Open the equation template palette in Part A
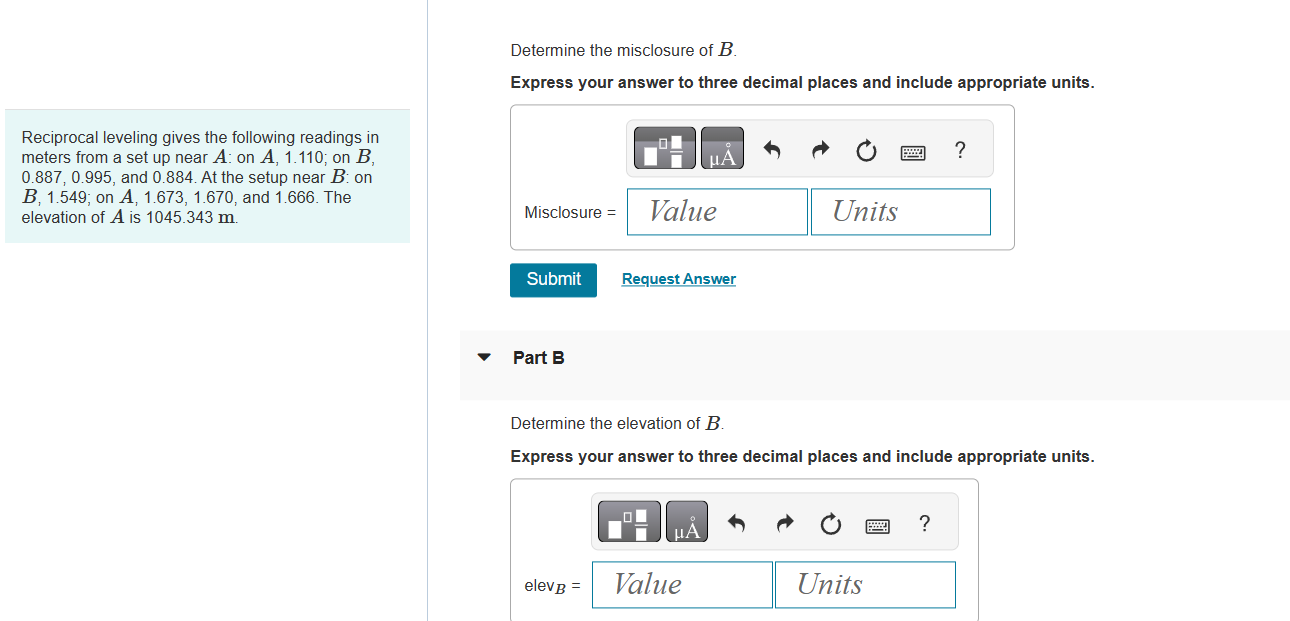This screenshot has width=1290, height=621. coord(664,147)
